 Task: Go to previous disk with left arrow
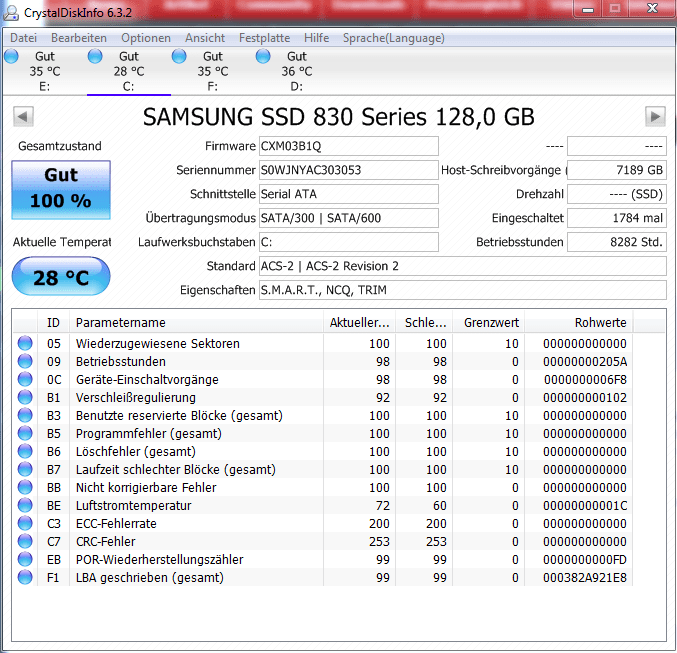coord(23,116)
